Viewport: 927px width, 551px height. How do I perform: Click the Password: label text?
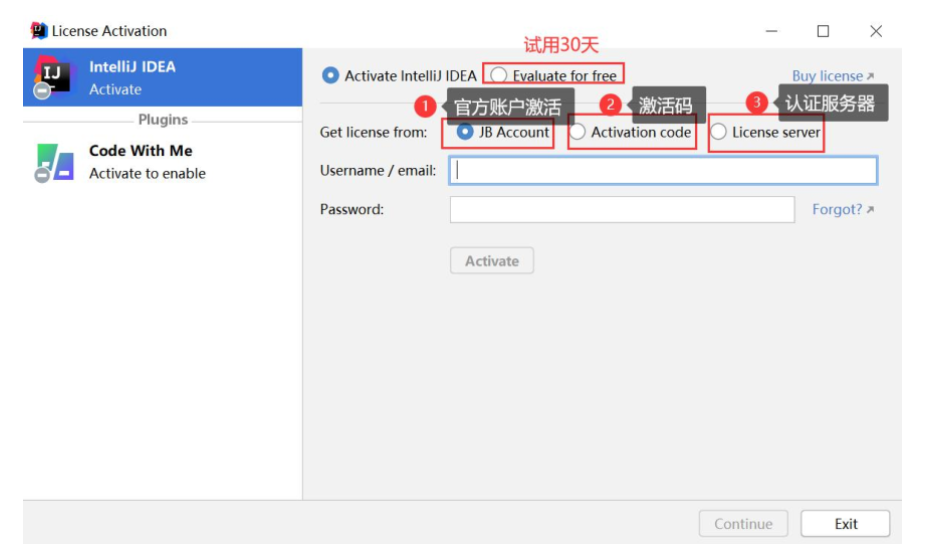(x=352, y=209)
